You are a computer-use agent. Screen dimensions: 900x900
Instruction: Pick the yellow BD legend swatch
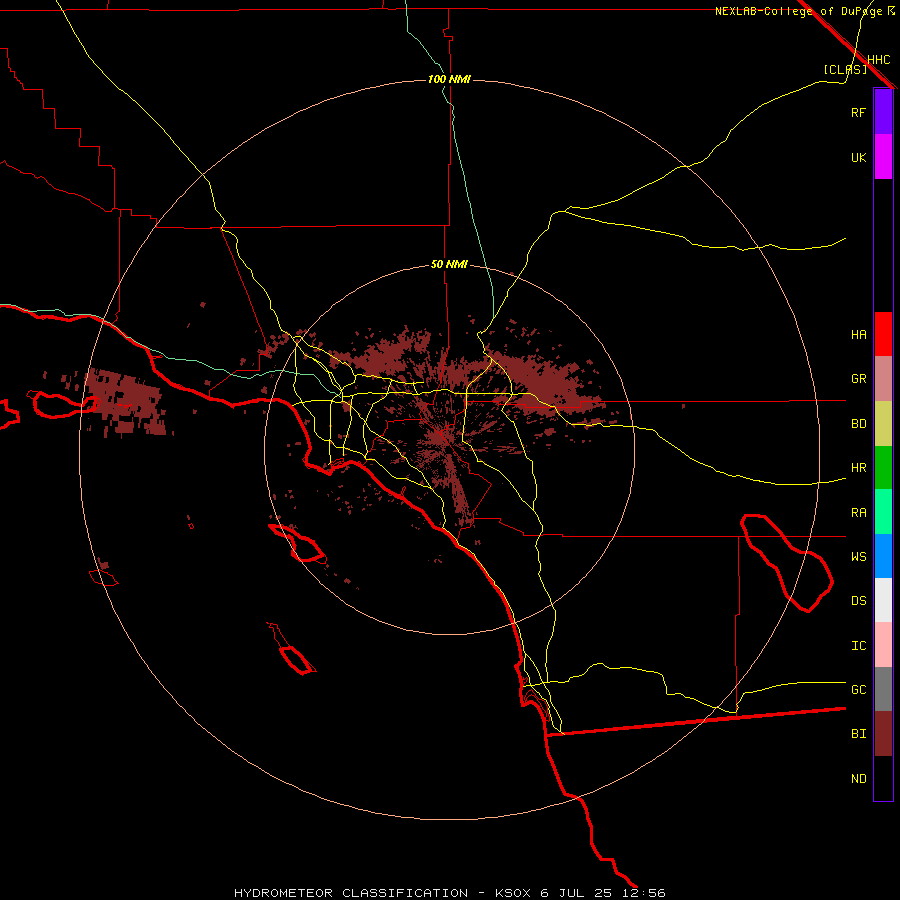click(883, 424)
